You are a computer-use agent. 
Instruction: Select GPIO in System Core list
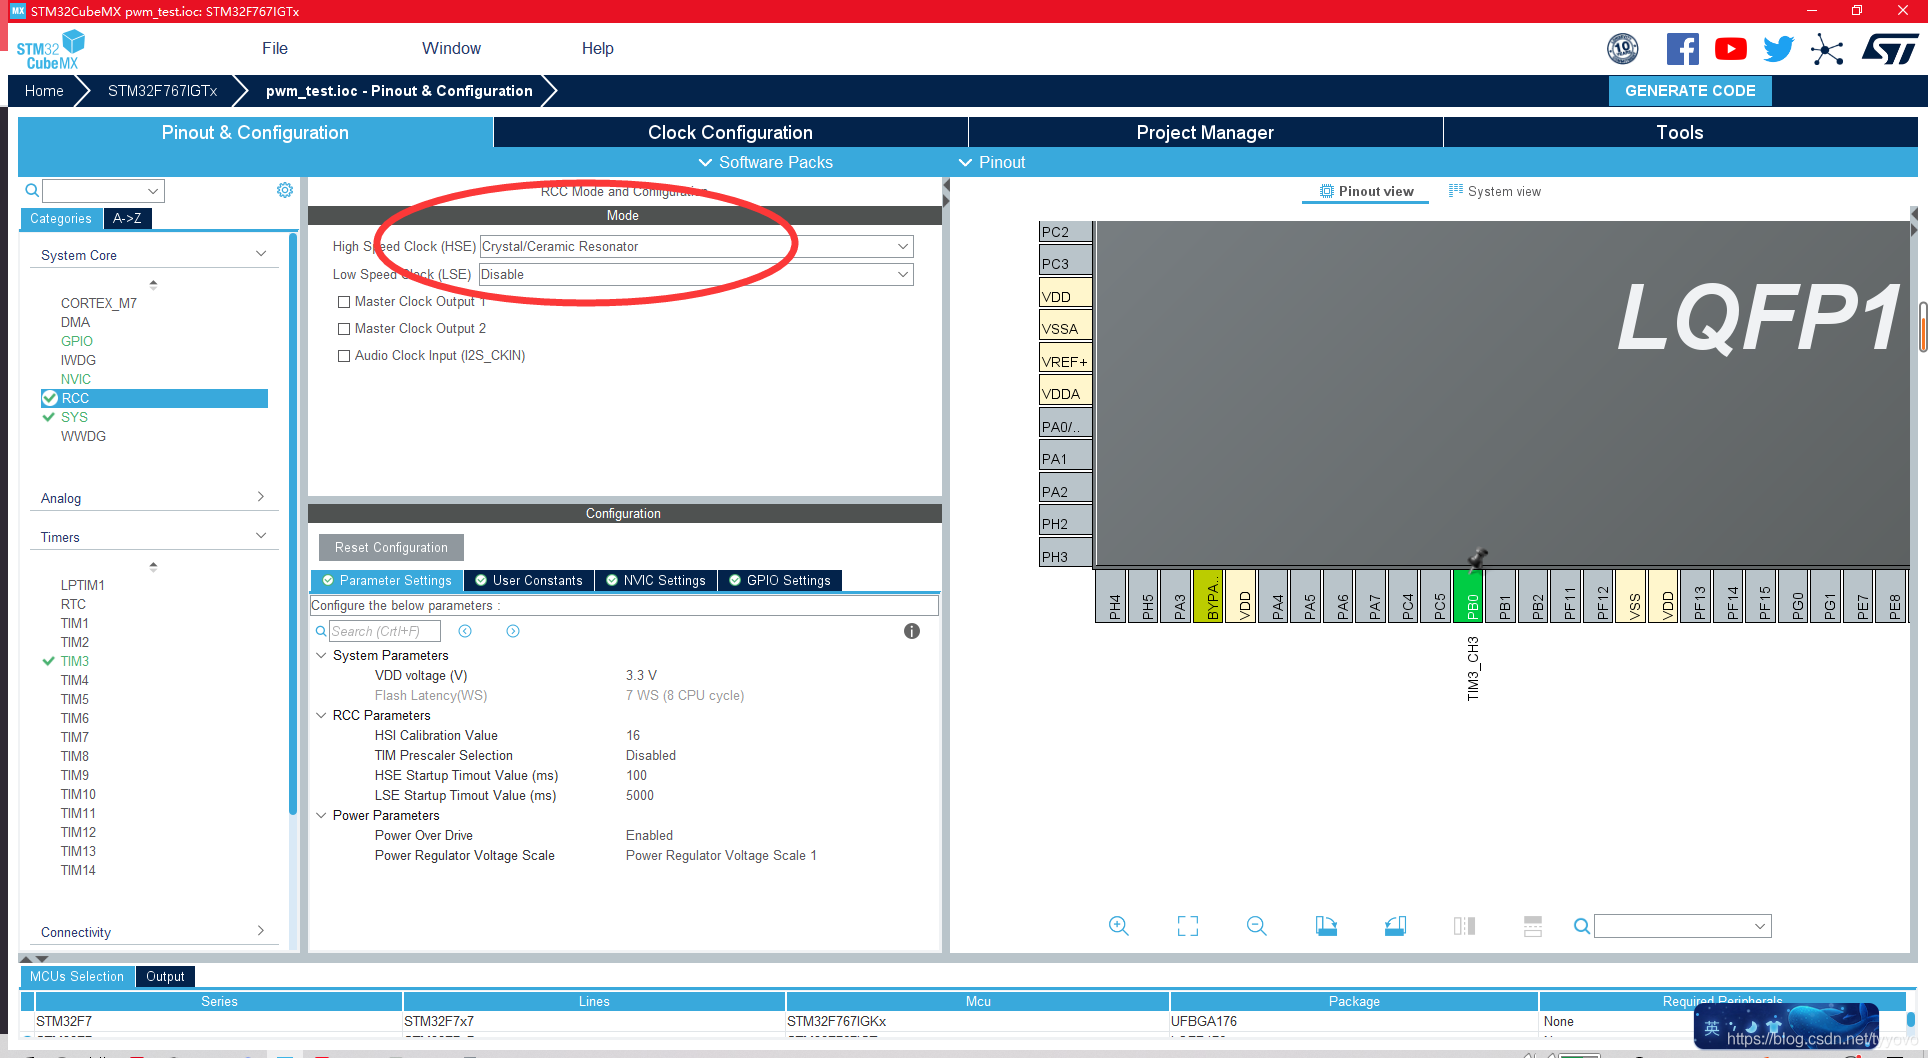pyautogui.click(x=77, y=341)
